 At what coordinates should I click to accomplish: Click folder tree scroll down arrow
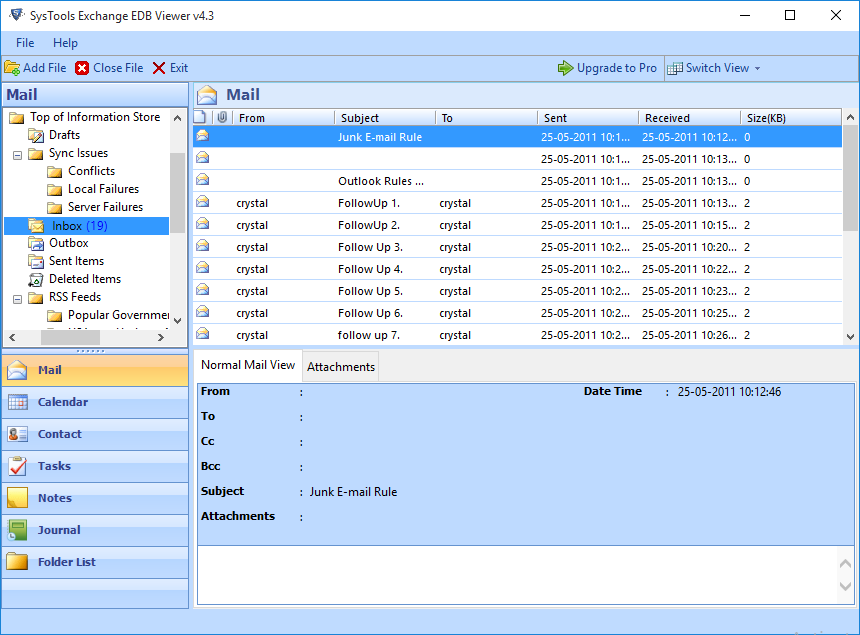(x=177, y=320)
